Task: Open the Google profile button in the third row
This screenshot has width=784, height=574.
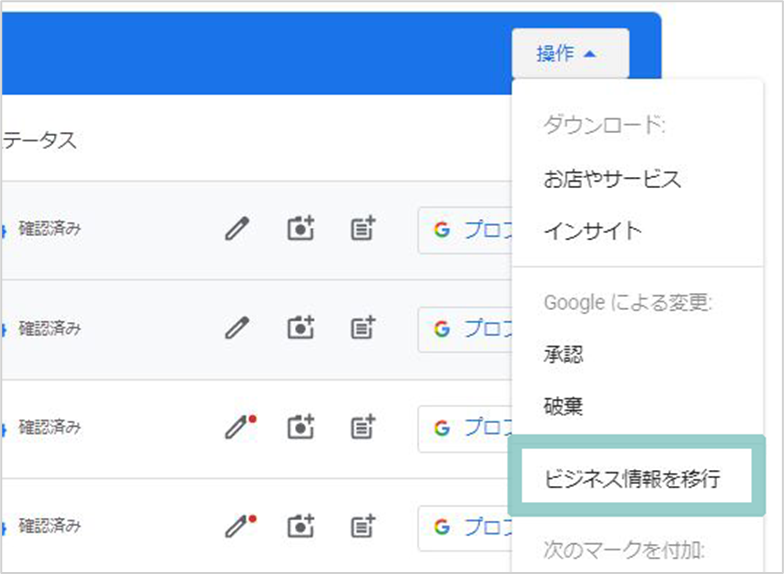Action: [465, 428]
